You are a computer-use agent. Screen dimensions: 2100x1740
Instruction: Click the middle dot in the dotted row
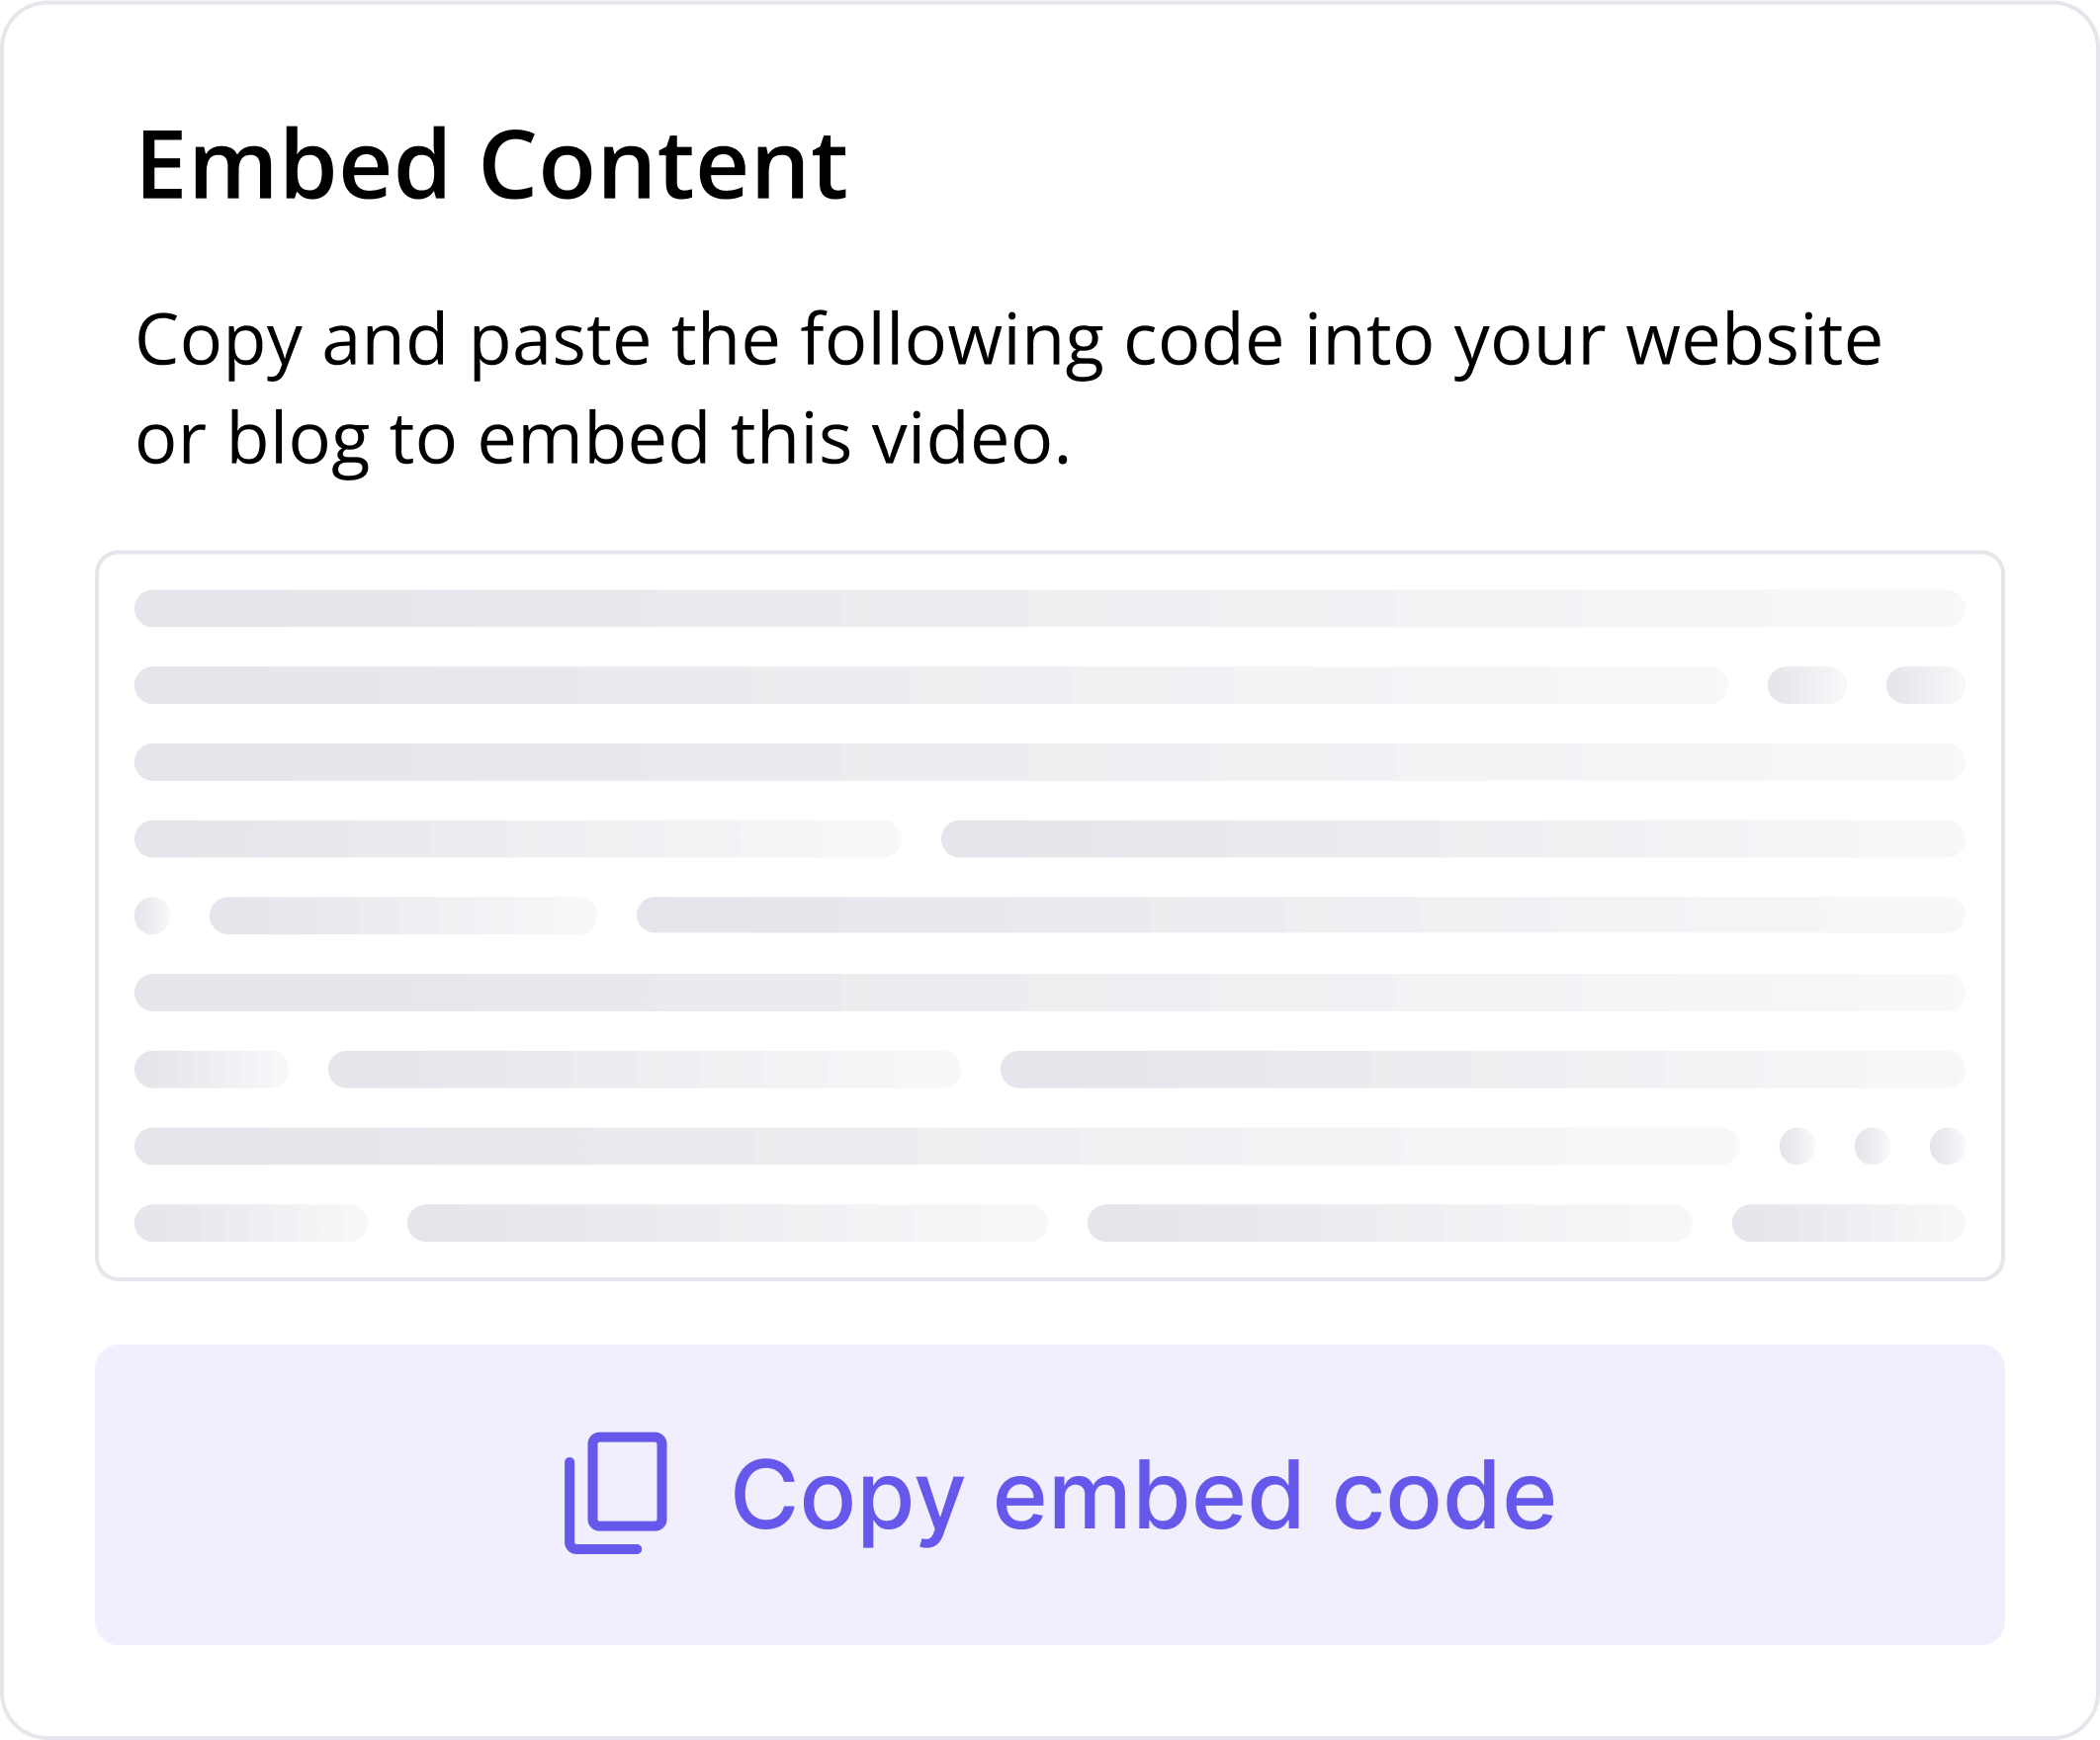click(x=1873, y=1146)
